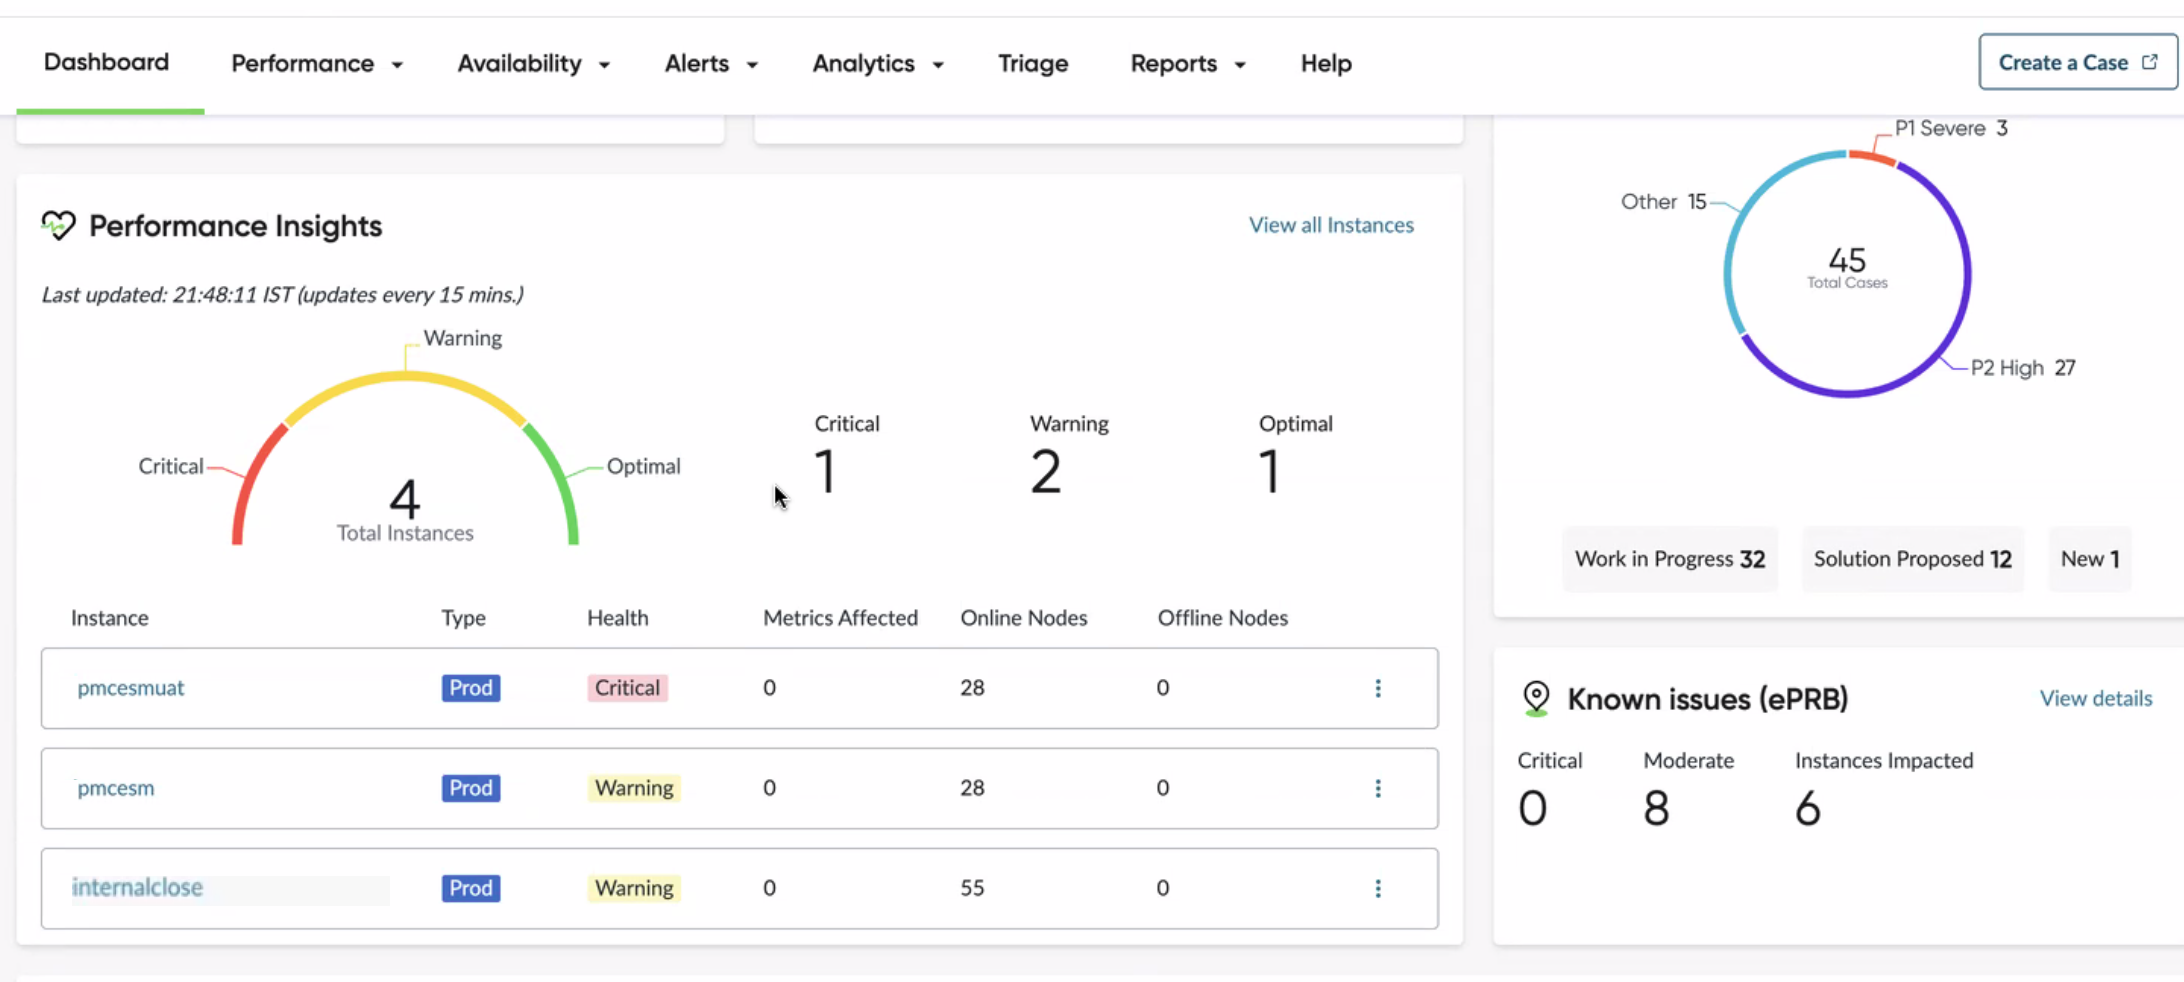
Task: Open the pmcesm instance
Action: coord(116,788)
